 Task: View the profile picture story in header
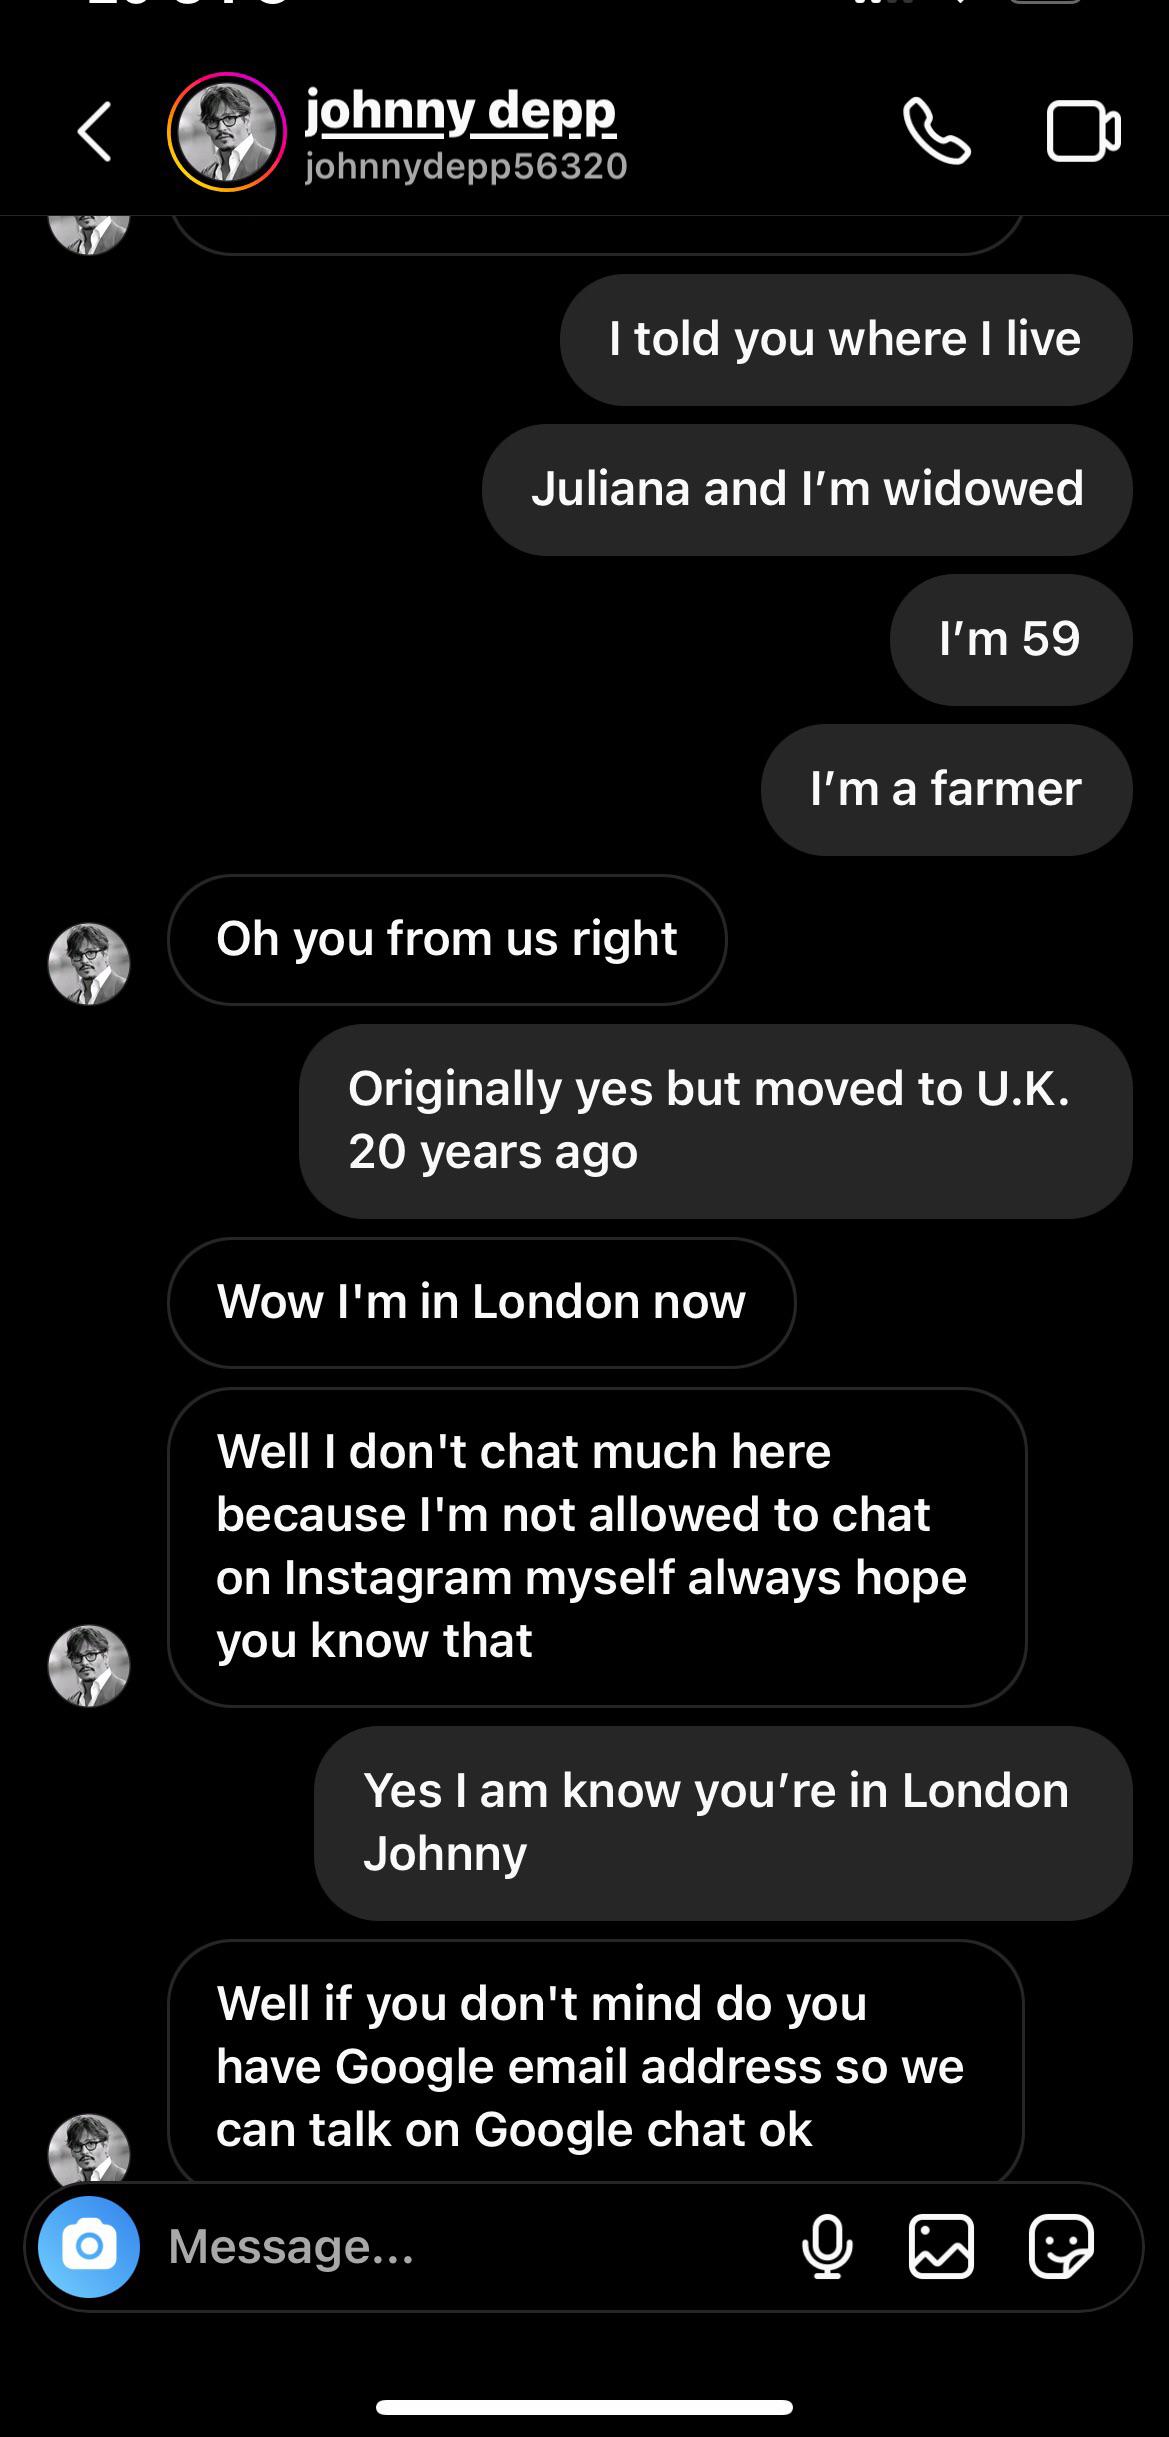coord(227,132)
